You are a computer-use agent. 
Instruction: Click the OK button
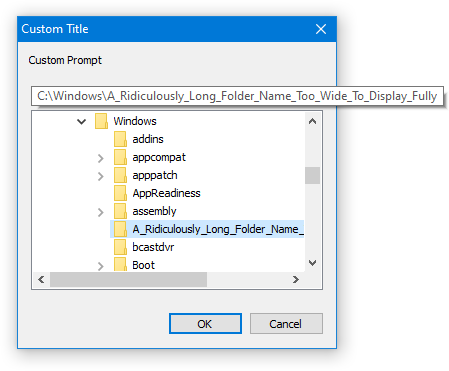pos(205,323)
